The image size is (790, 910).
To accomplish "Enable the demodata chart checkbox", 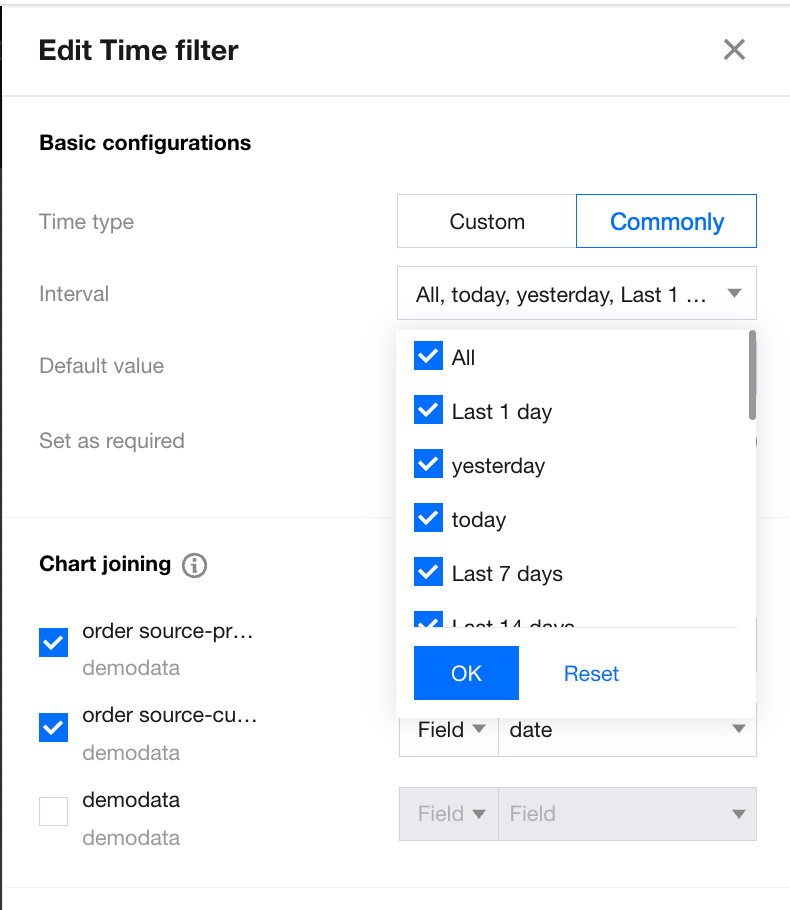I will pos(53,811).
